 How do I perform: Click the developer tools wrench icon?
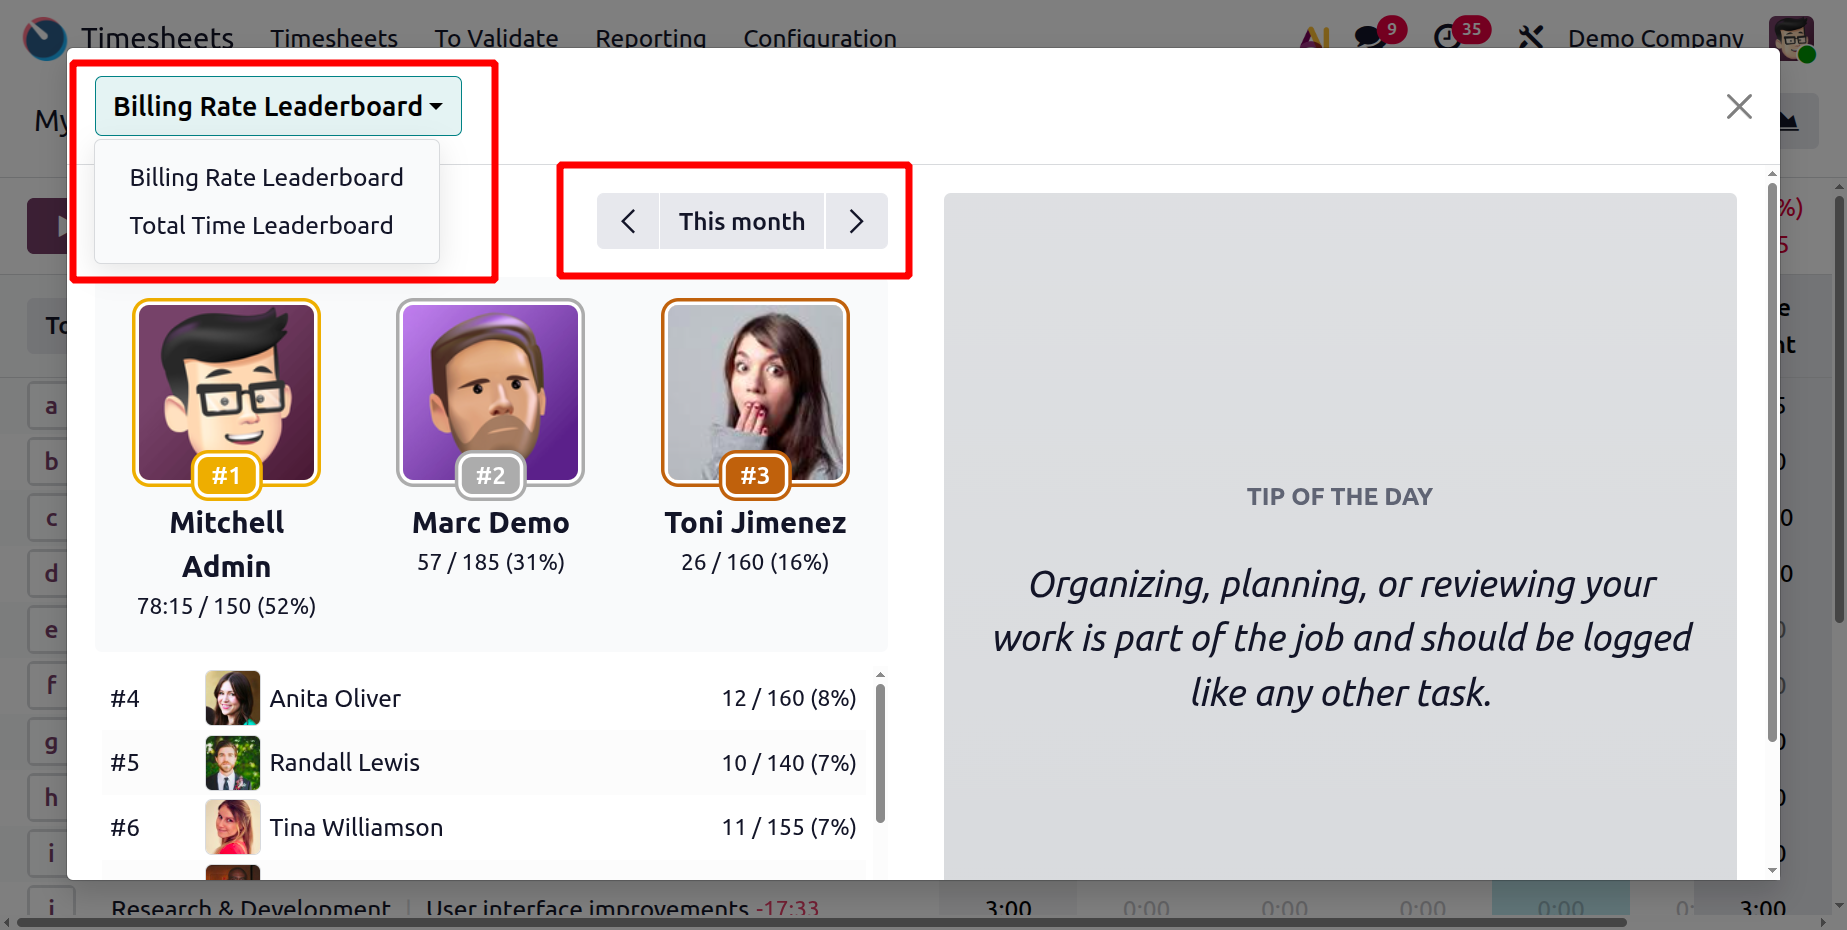(x=1529, y=37)
